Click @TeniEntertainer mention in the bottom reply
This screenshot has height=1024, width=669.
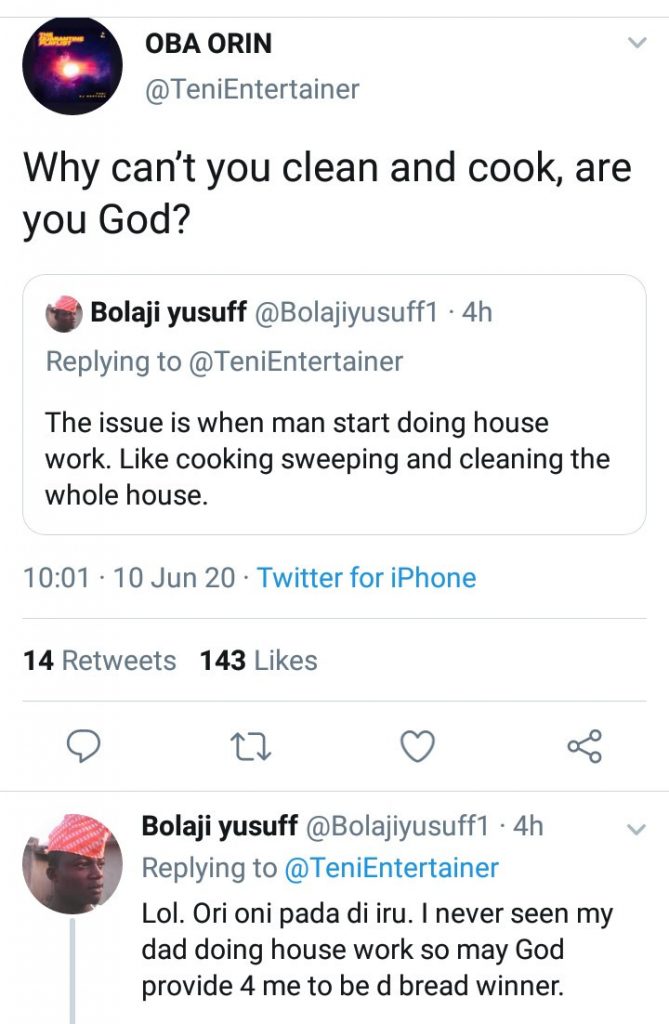click(391, 868)
